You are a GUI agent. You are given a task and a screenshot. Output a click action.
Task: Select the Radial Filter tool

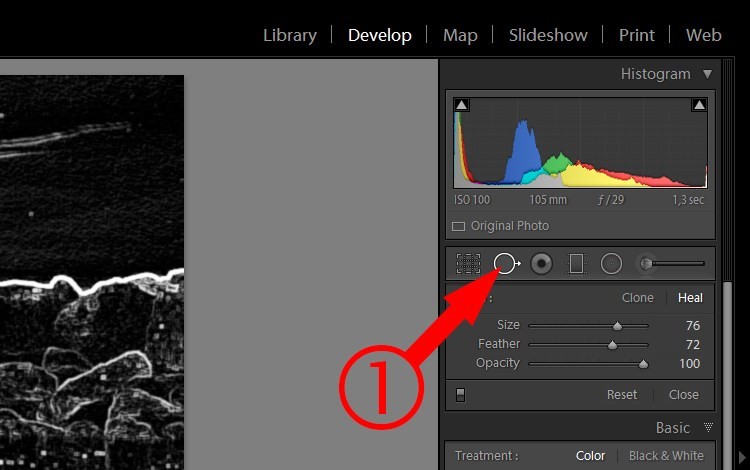[611, 263]
